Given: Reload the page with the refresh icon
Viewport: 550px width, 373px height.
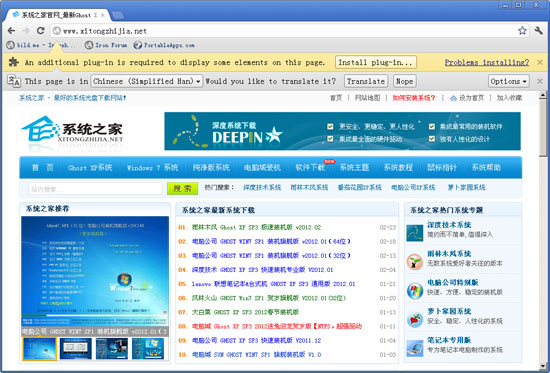Looking at the screenshot, I should [x=41, y=31].
